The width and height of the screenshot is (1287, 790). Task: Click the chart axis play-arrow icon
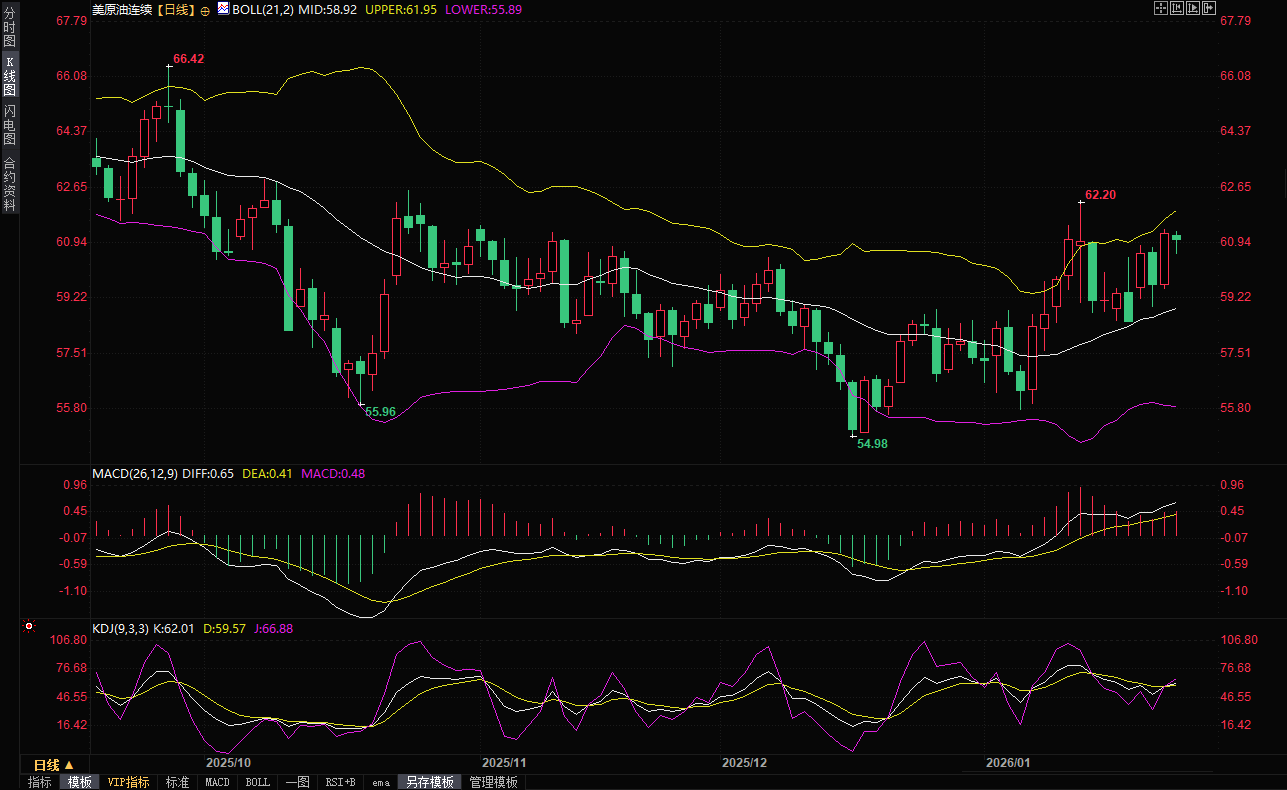coord(1193,9)
